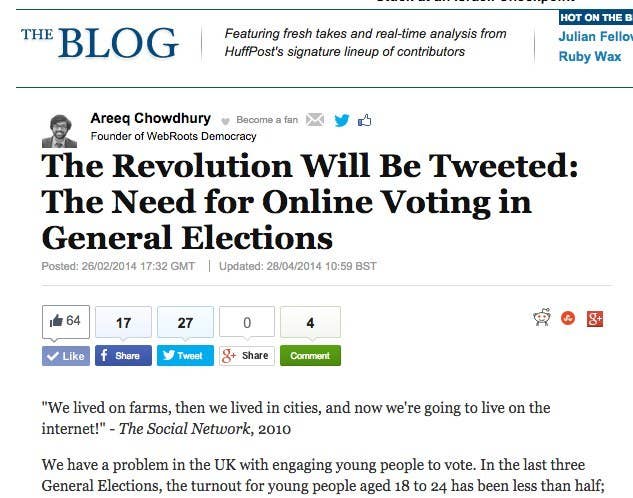Click THE BLOG logo header

(x=100, y=42)
